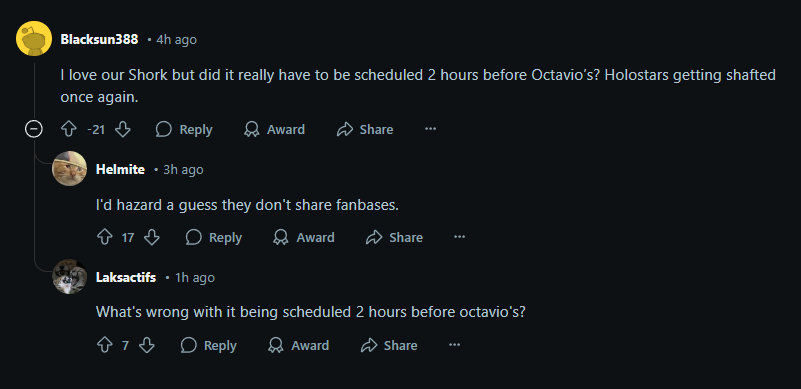Reply to Blacksun388's comment
This screenshot has width=801, height=389.
(x=184, y=130)
